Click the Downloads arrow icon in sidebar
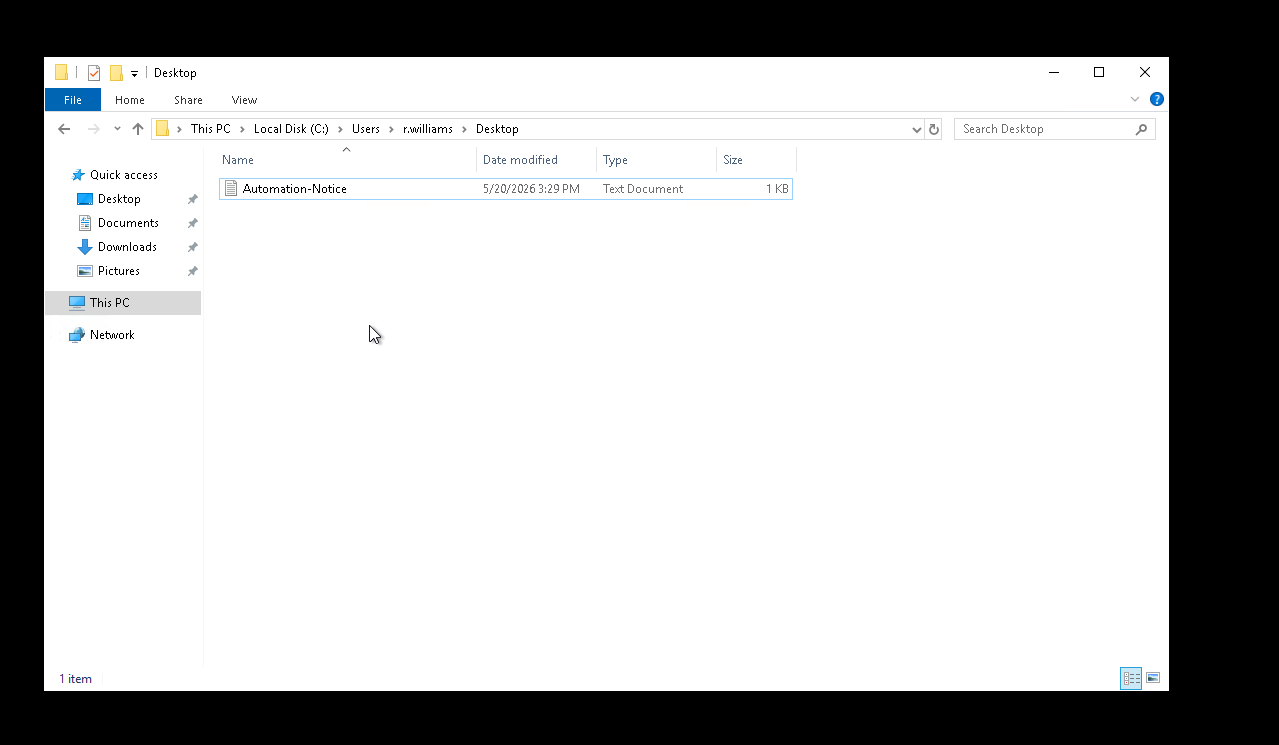Viewport: 1279px width, 745px height. click(x=85, y=247)
